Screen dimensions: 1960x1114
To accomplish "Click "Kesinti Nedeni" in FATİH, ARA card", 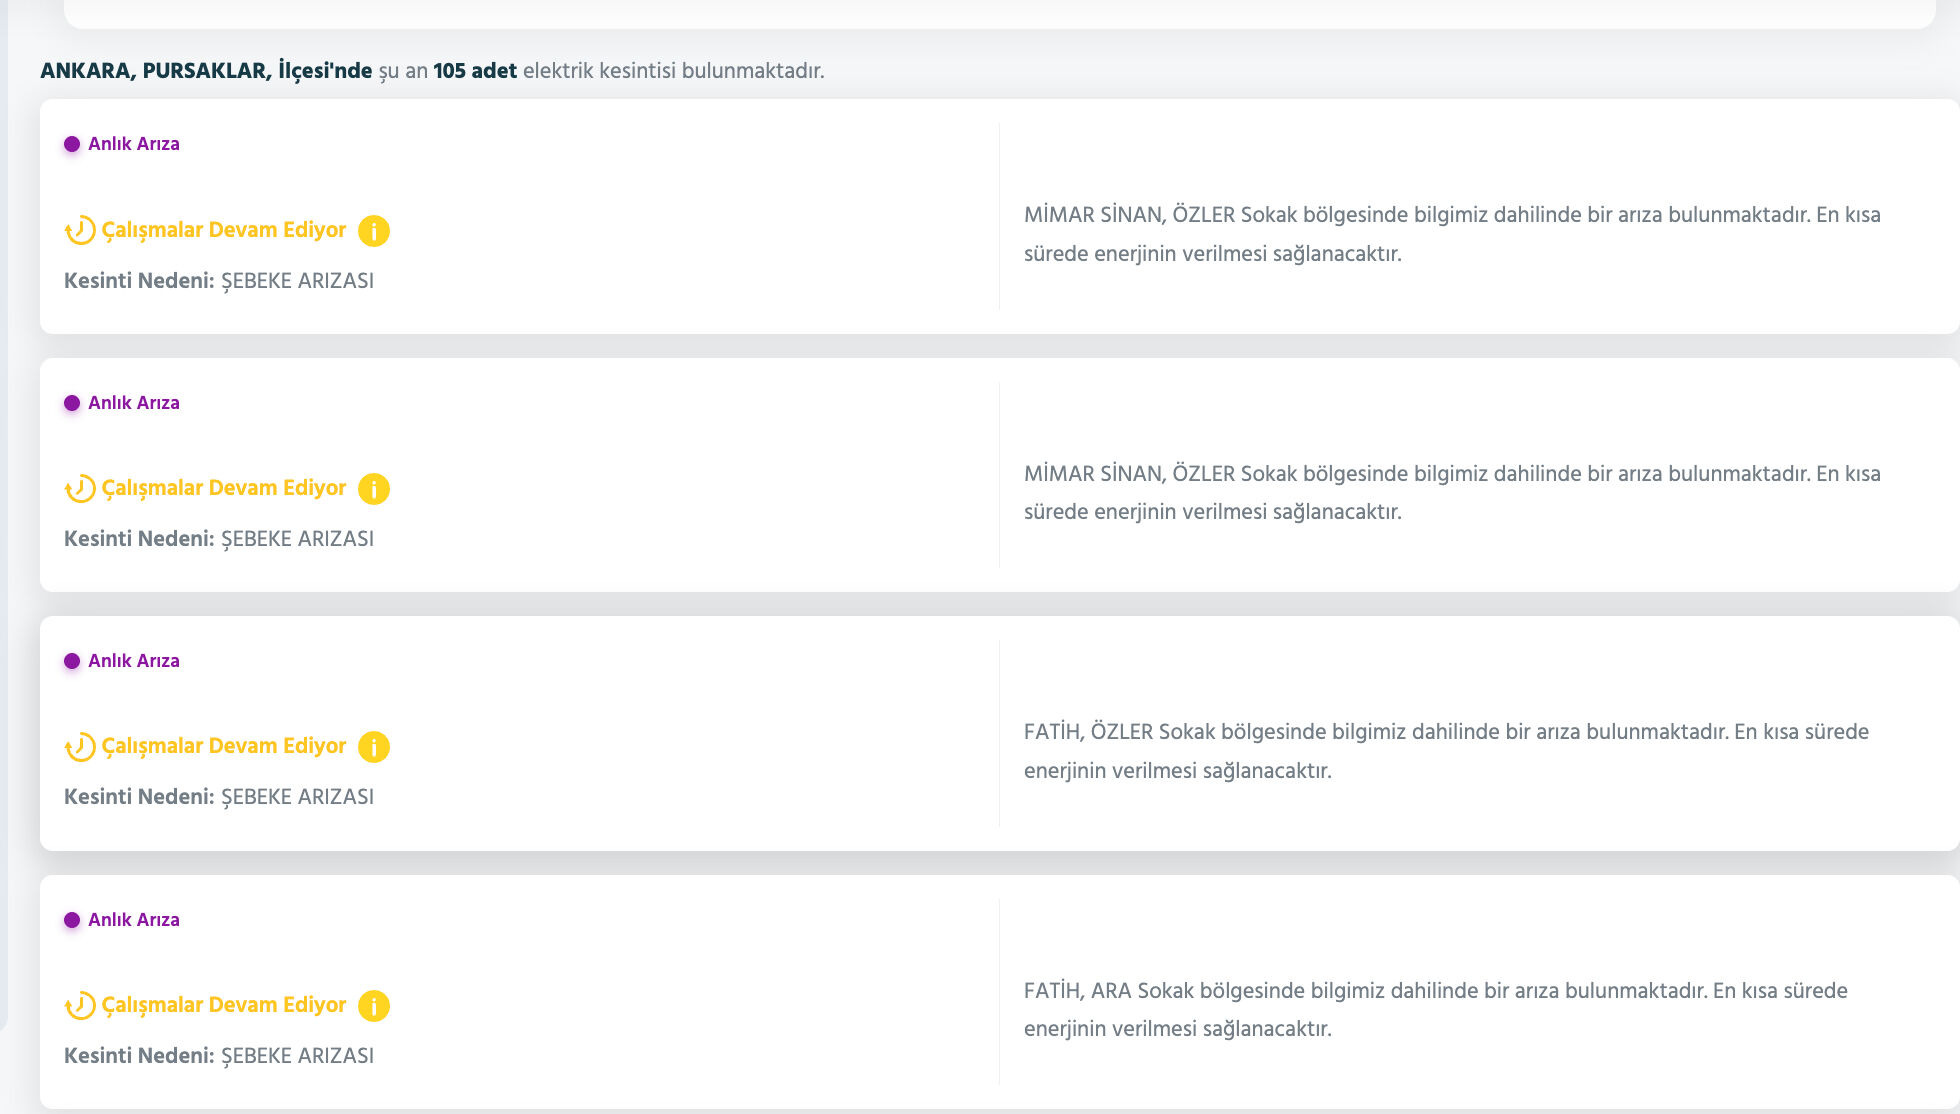I will tap(140, 1056).
